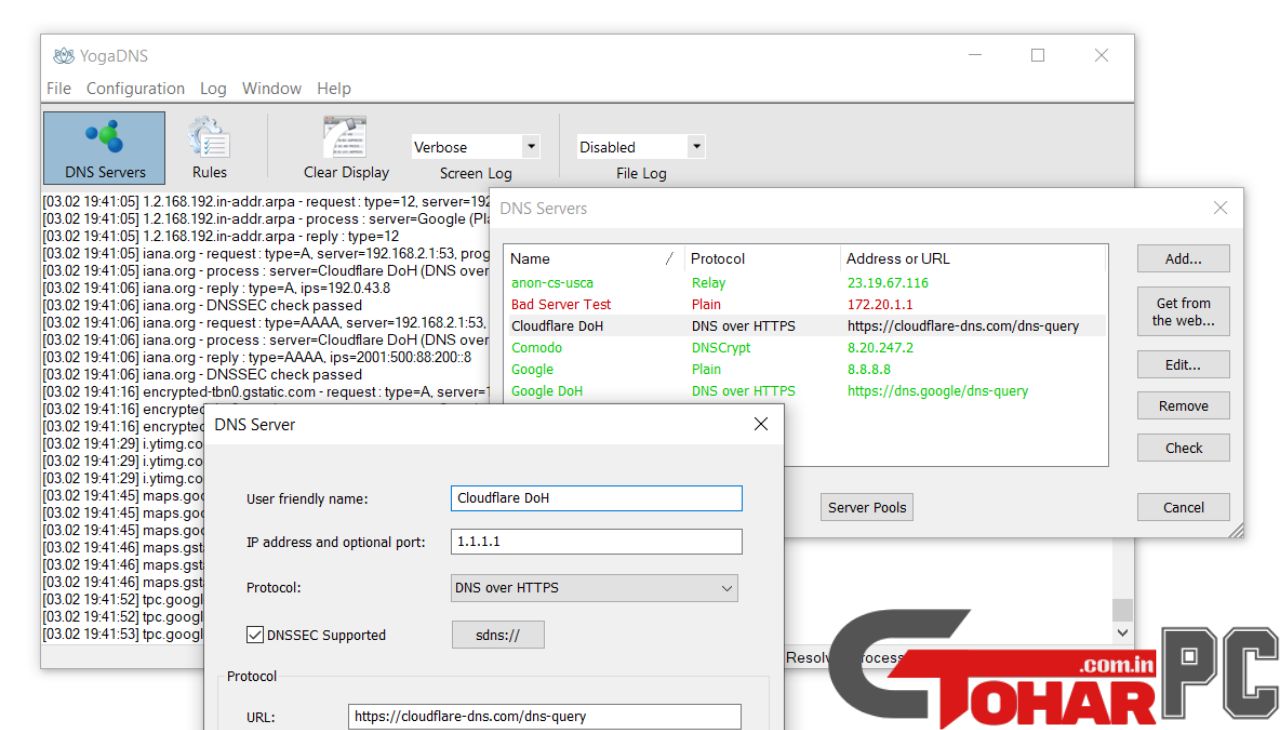Select the anon-cs-usca server row
Viewport: 1280px width, 730px height.
point(805,283)
